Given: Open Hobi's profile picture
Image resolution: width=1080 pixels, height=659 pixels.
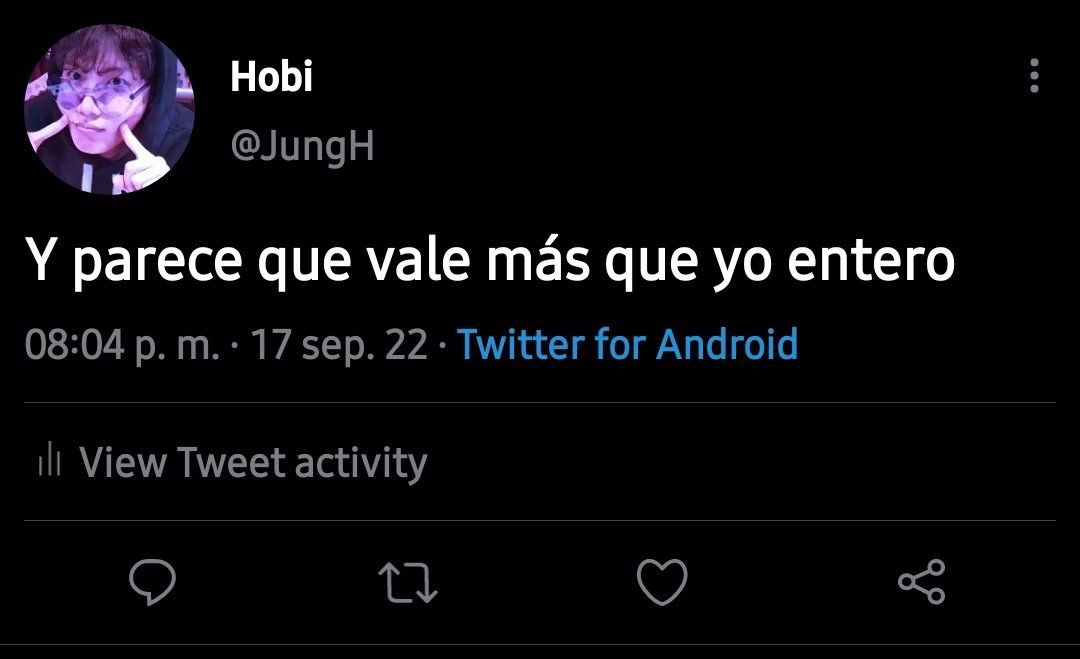Looking at the screenshot, I should click(x=110, y=110).
